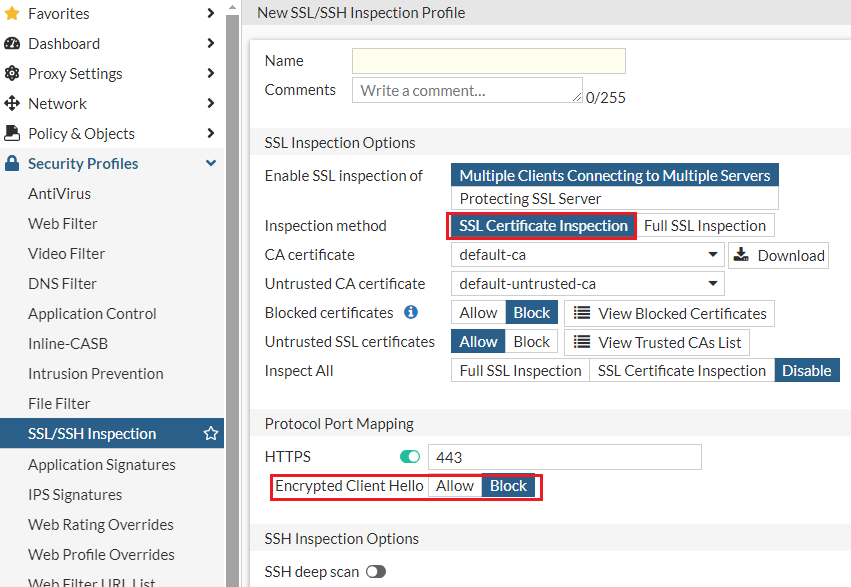Viewport: 851px width, 587px height.
Task: Click the Proxy Settings gear icon
Action: click(12, 74)
